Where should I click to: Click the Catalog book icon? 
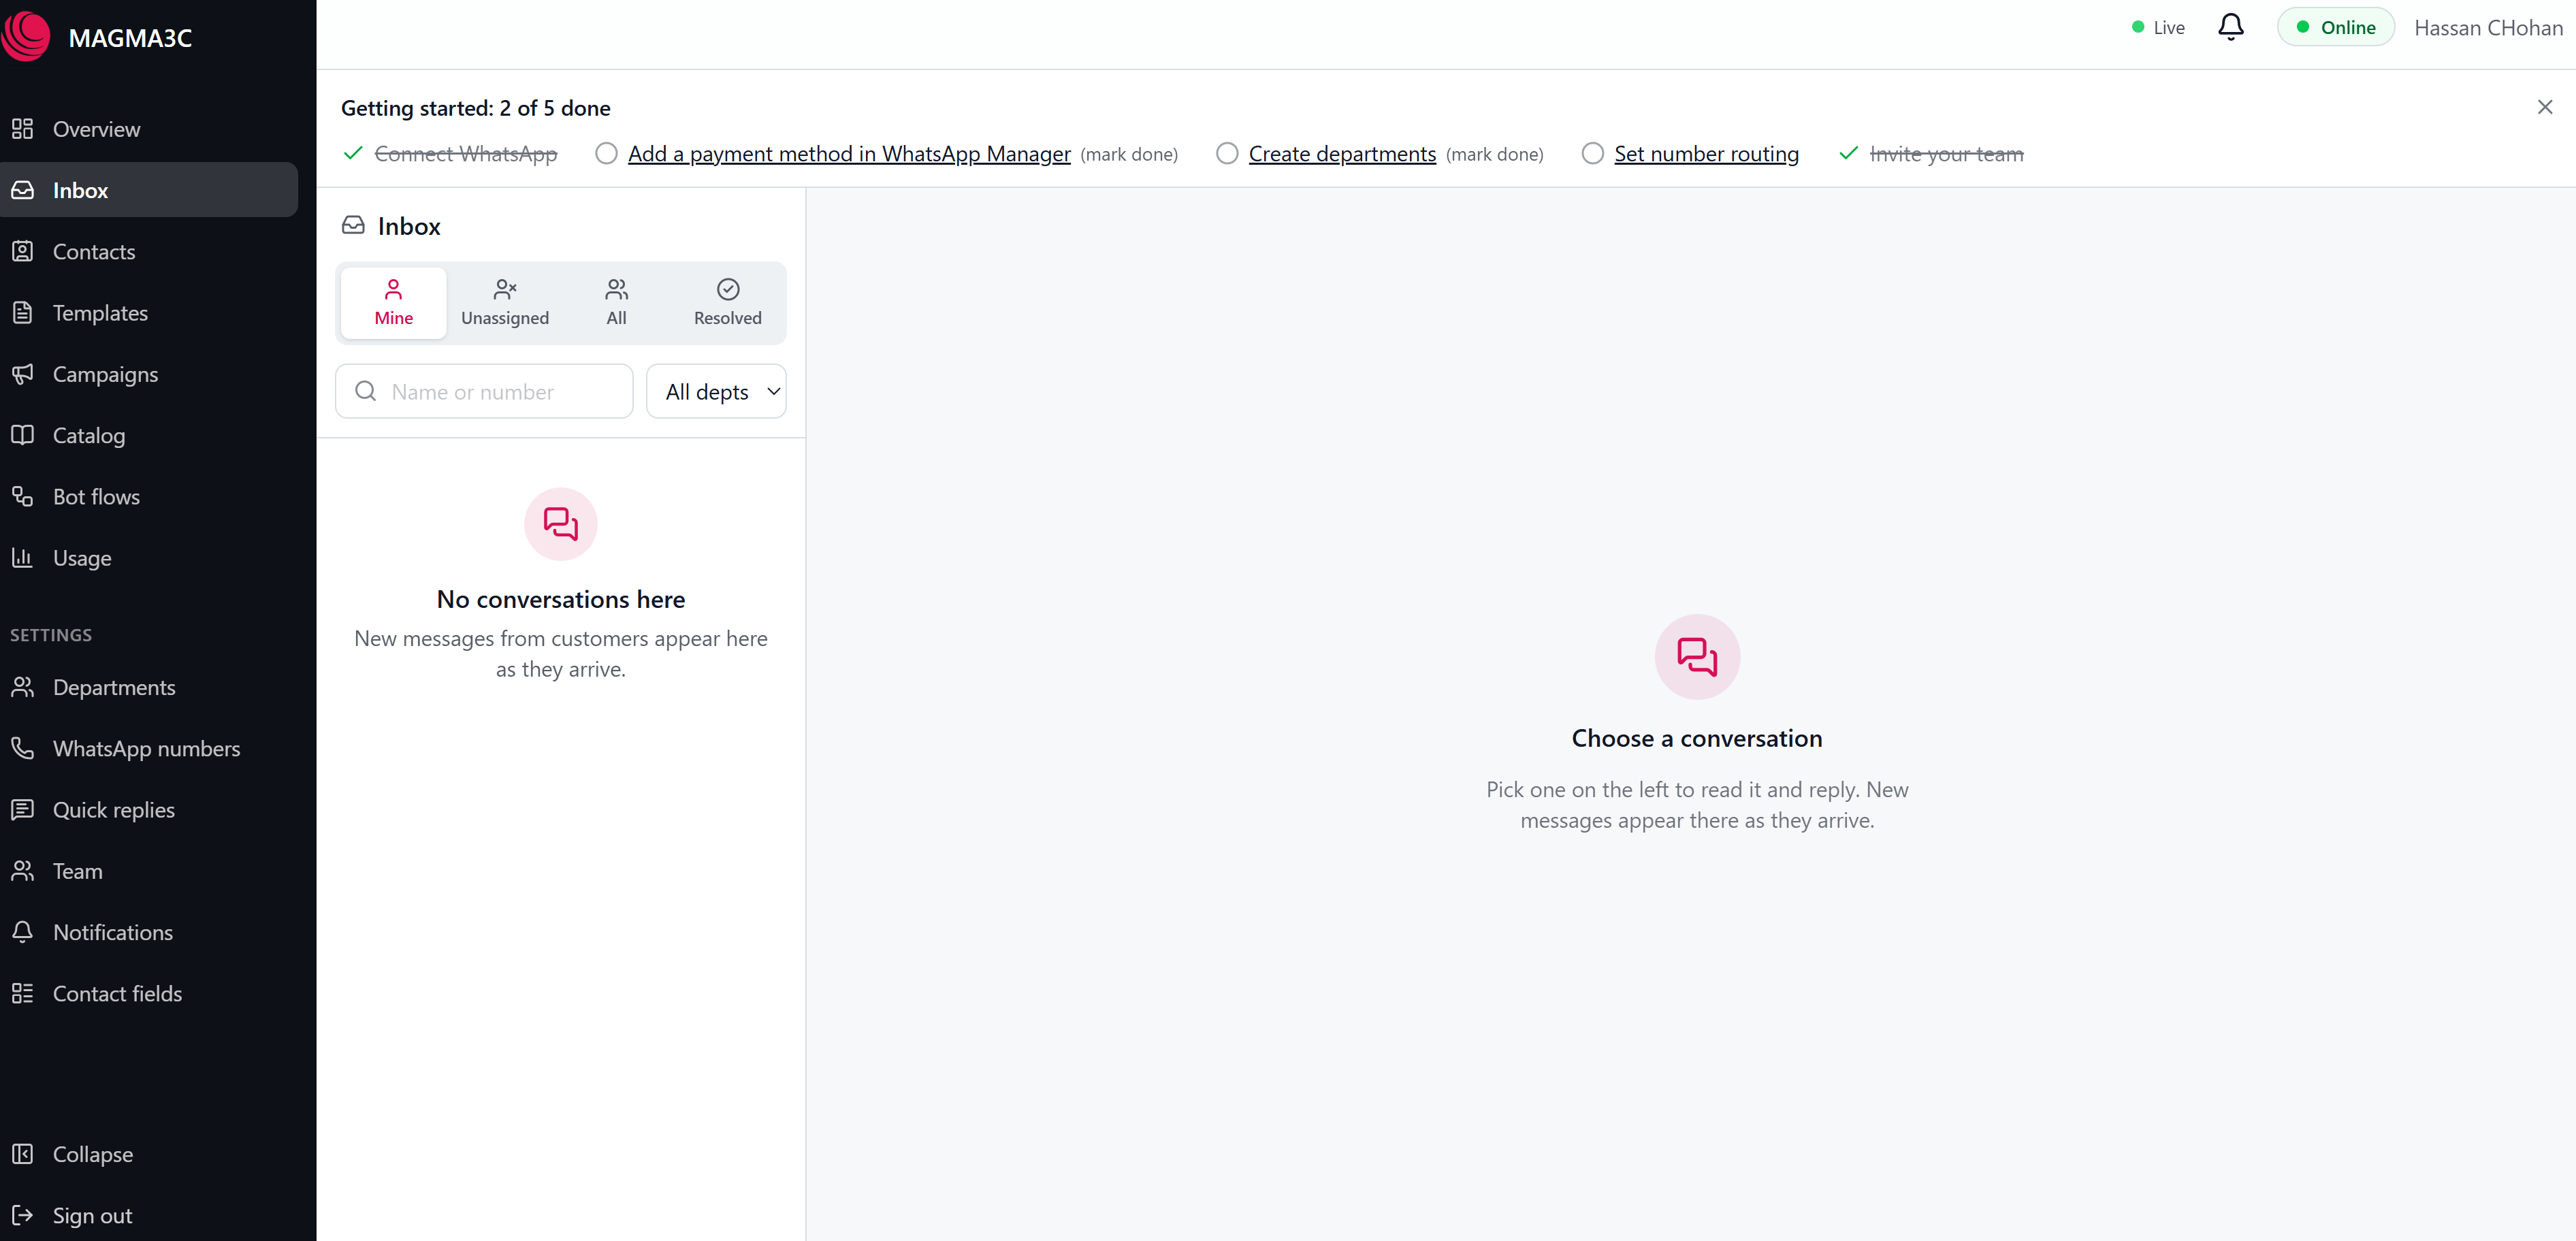click(x=23, y=435)
